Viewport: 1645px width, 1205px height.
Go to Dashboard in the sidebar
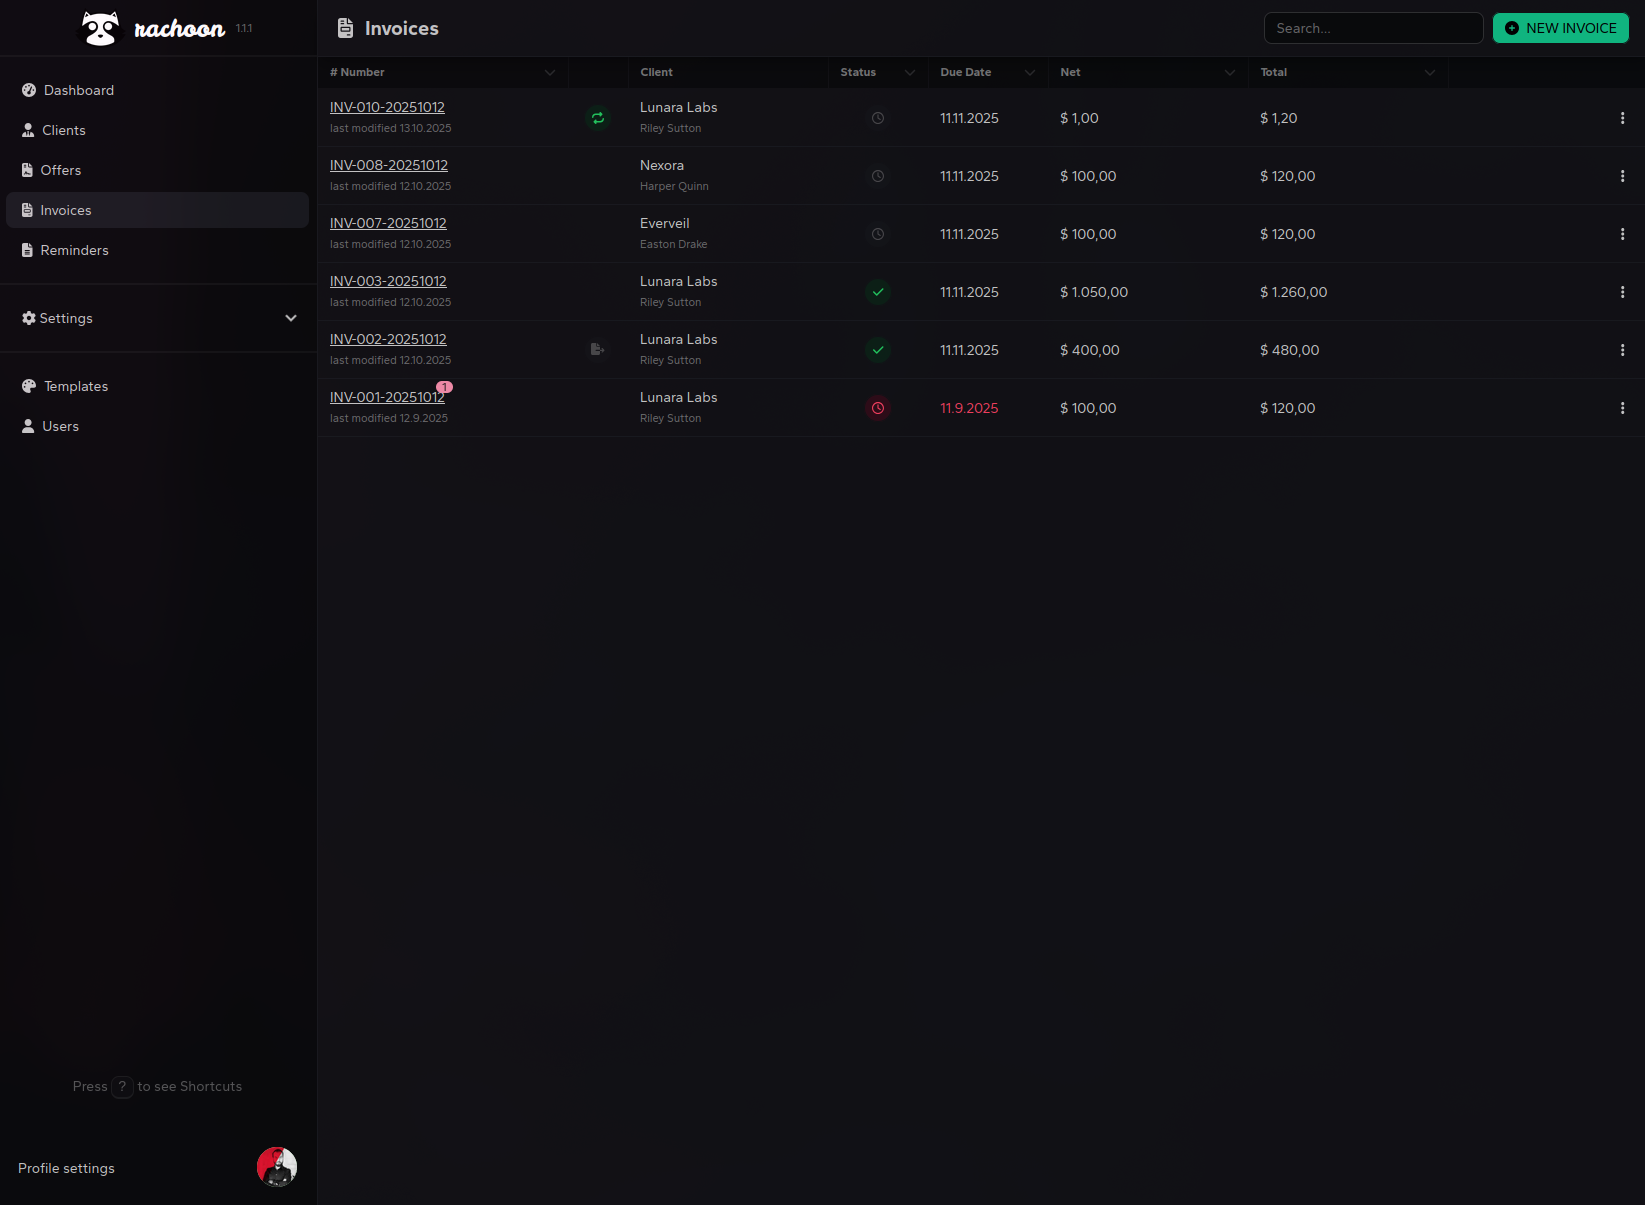point(78,90)
